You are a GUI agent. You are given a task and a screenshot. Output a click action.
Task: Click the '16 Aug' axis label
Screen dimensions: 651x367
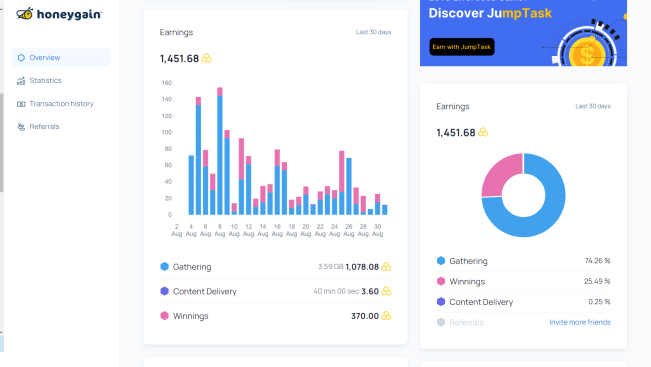click(x=277, y=230)
